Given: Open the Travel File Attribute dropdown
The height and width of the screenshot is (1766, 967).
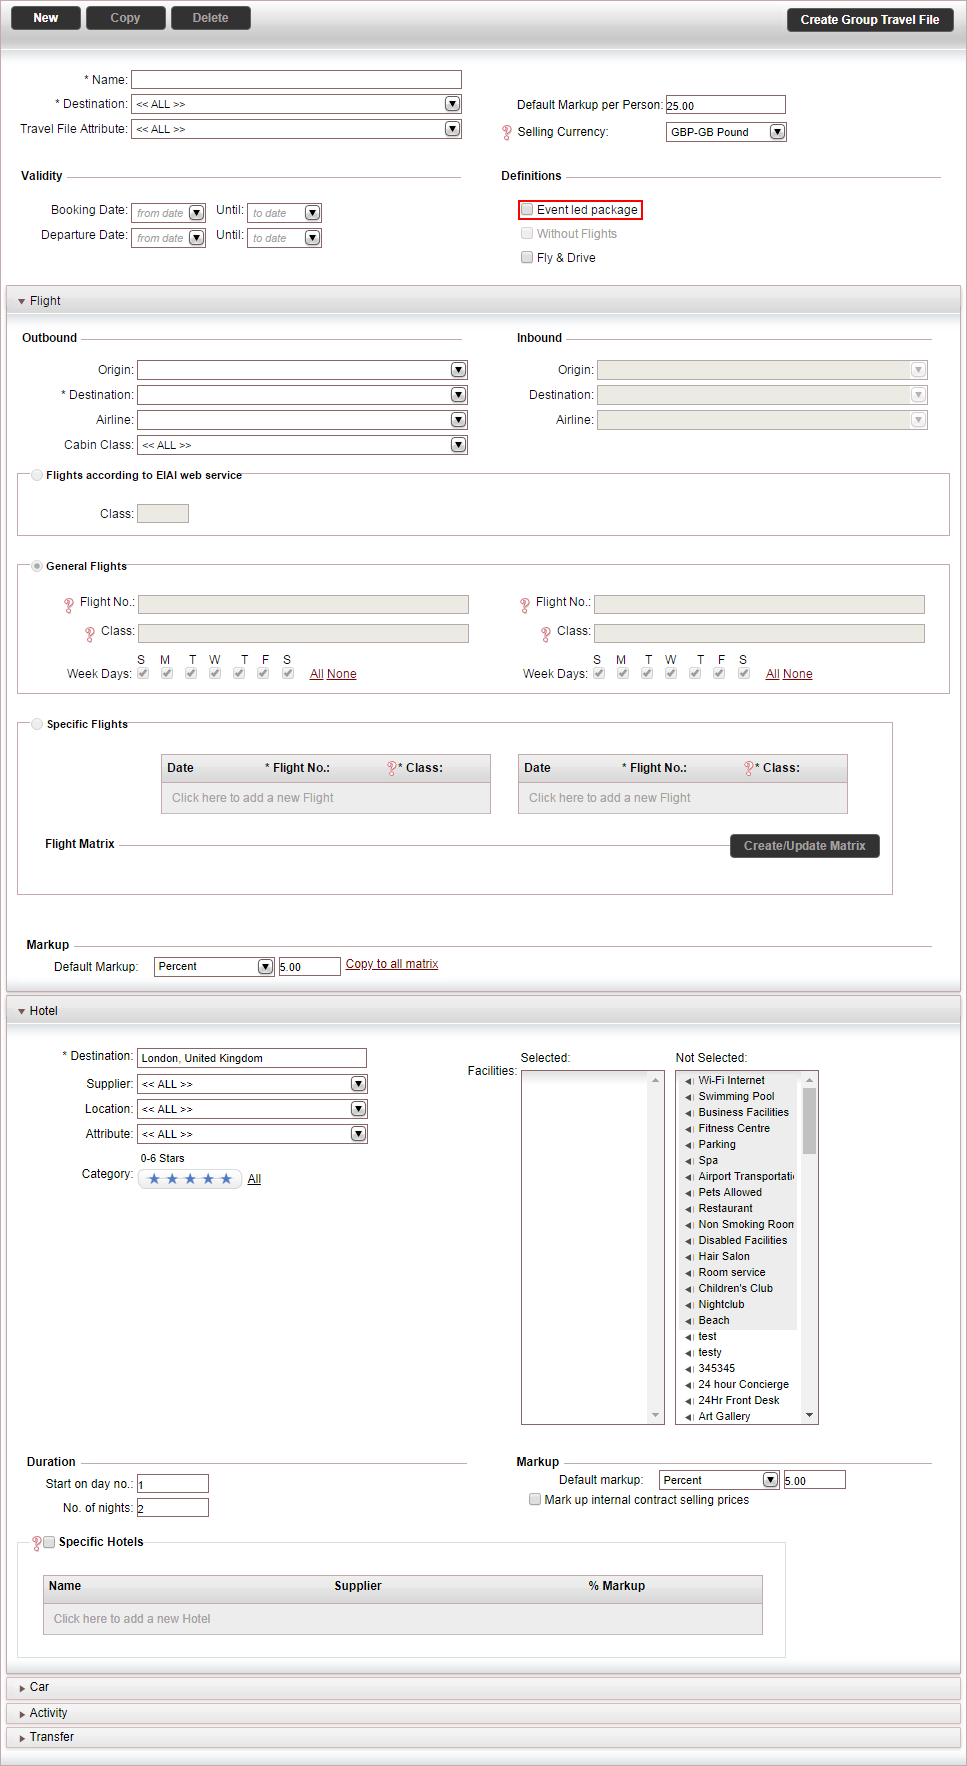Looking at the screenshot, I should pos(453,129).
